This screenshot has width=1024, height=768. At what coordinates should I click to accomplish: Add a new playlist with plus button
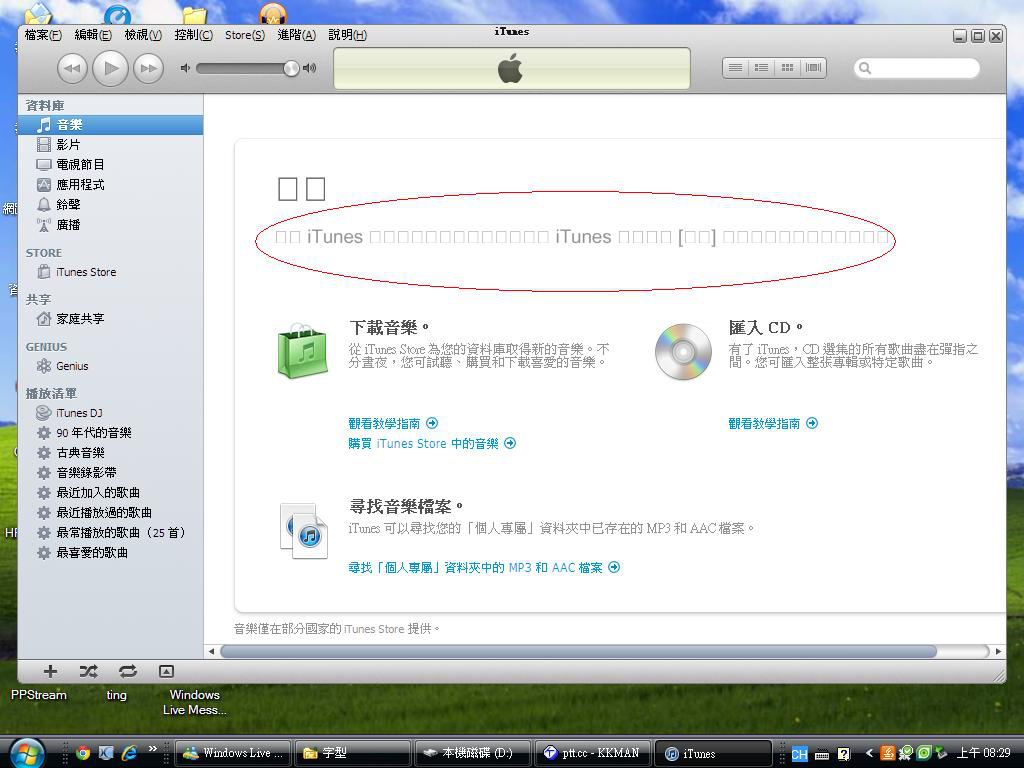(x=50, y=671)
